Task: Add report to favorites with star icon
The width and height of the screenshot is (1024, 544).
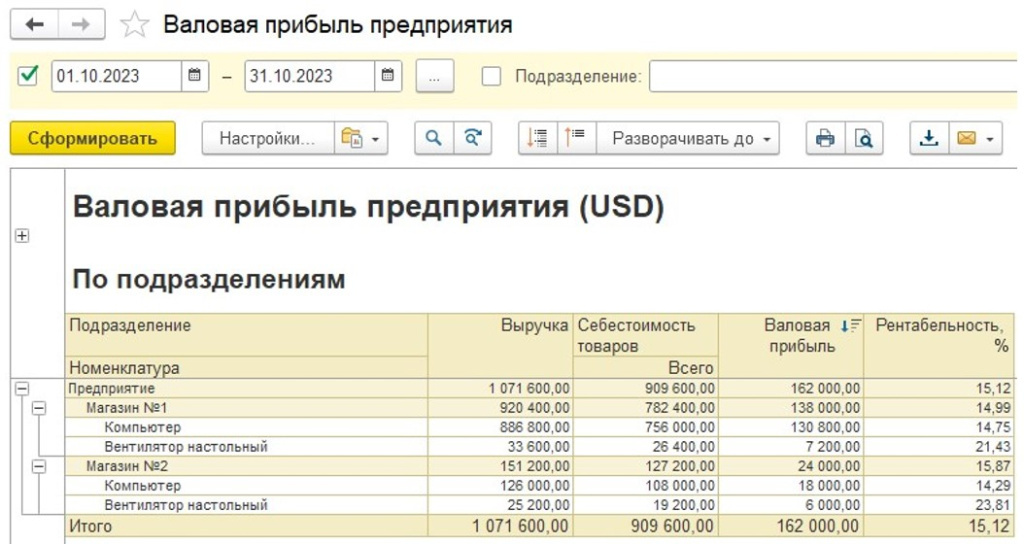Action: pyautogui.click(x=135, y=26)
